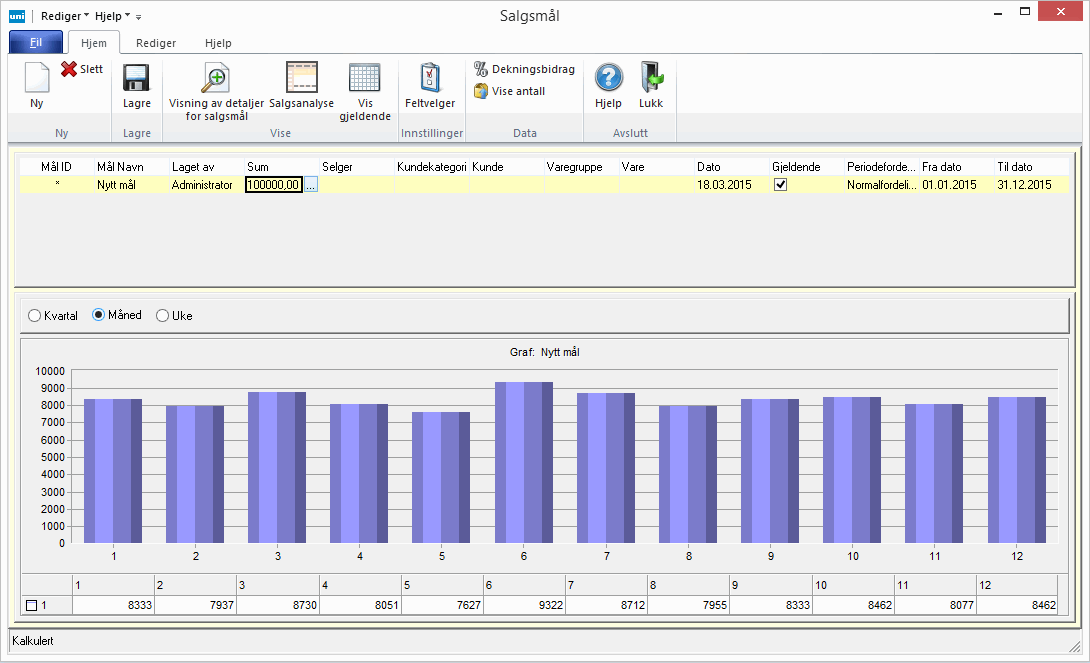Expand the Hjelp dropdown in title bar

click(112, 16)
